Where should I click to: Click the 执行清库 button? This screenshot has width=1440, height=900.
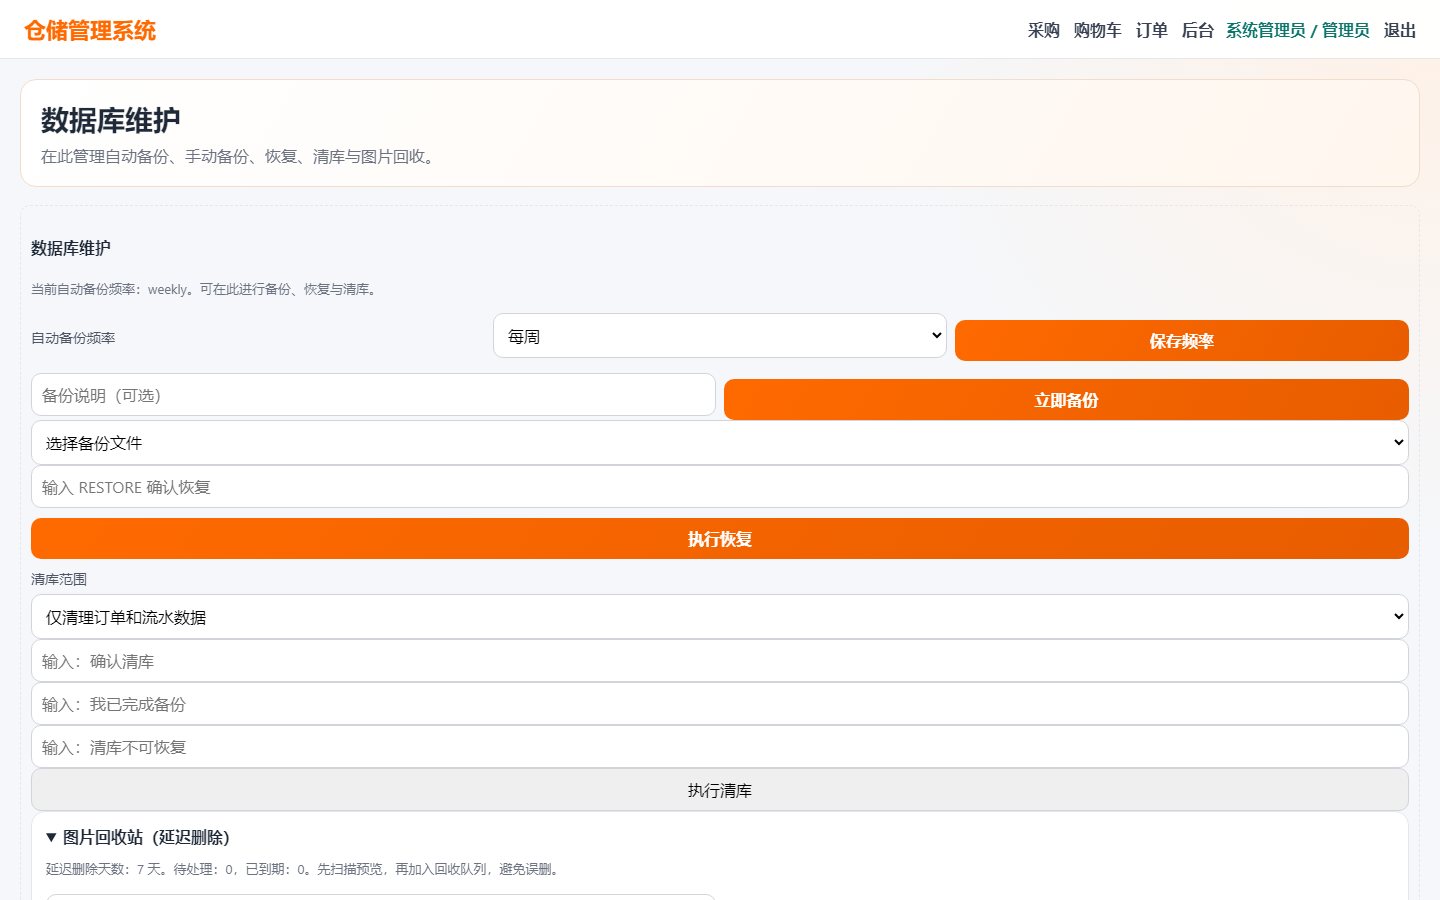(x=719, y=790)
